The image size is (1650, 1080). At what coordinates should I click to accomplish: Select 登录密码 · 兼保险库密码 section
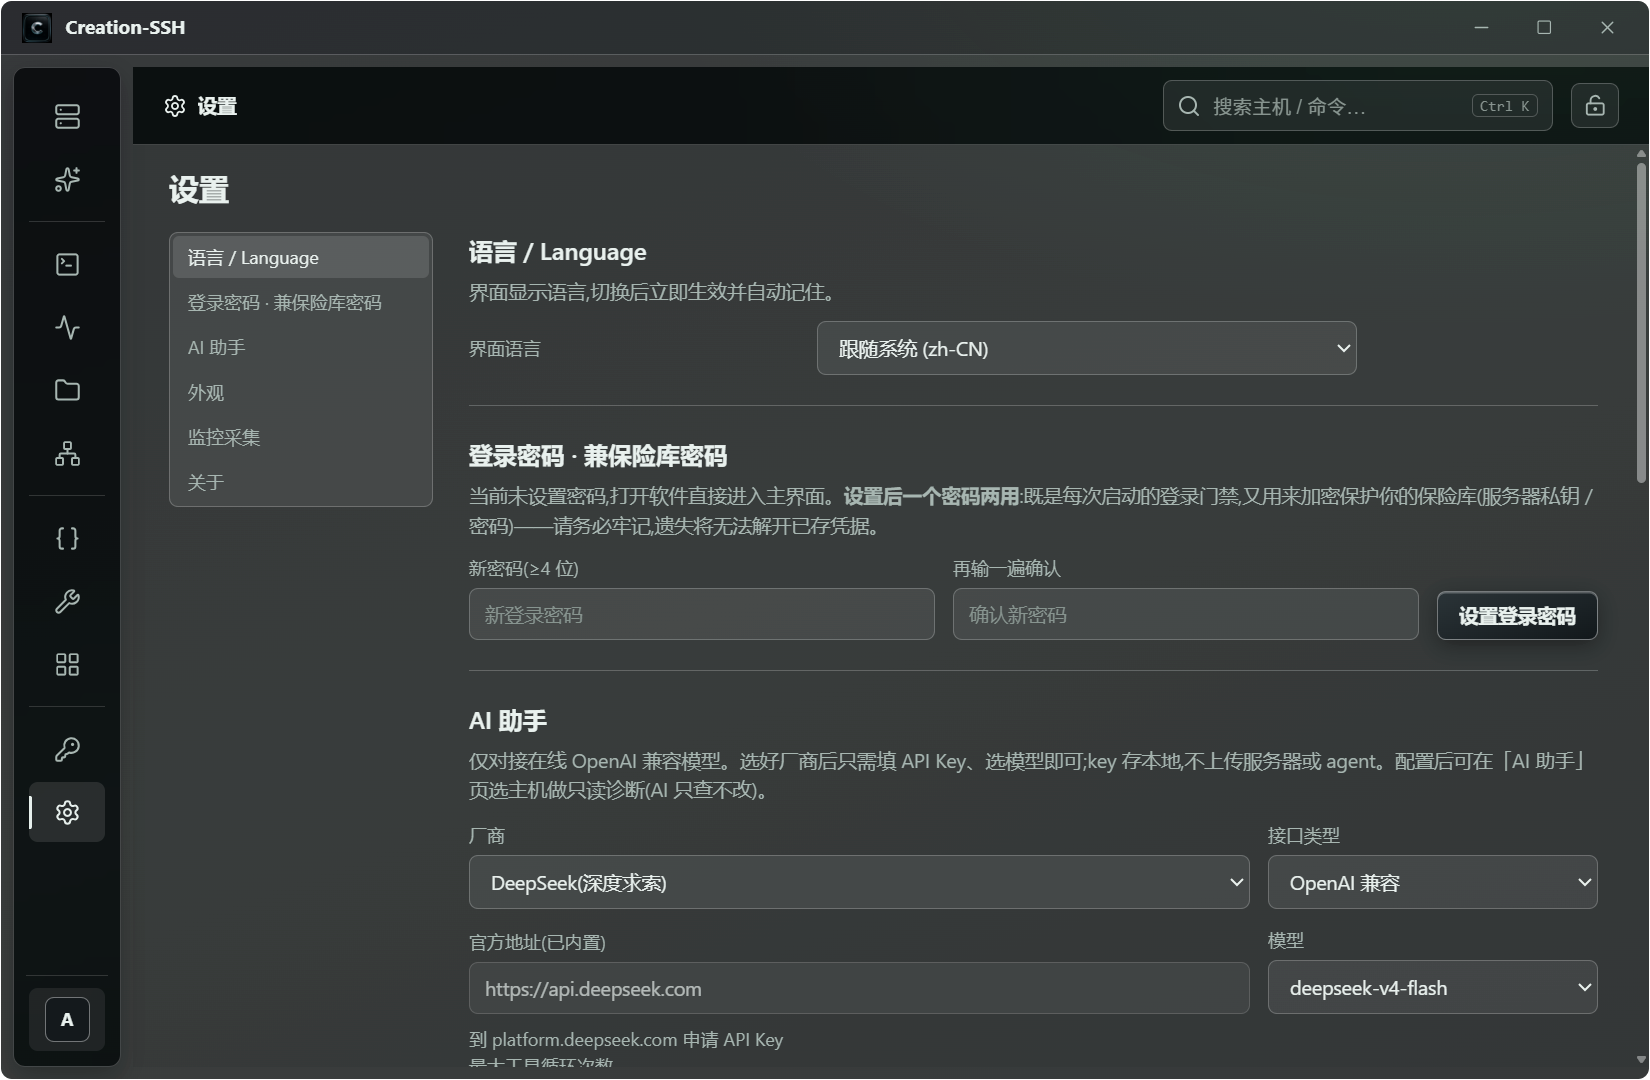click(301, 303)
